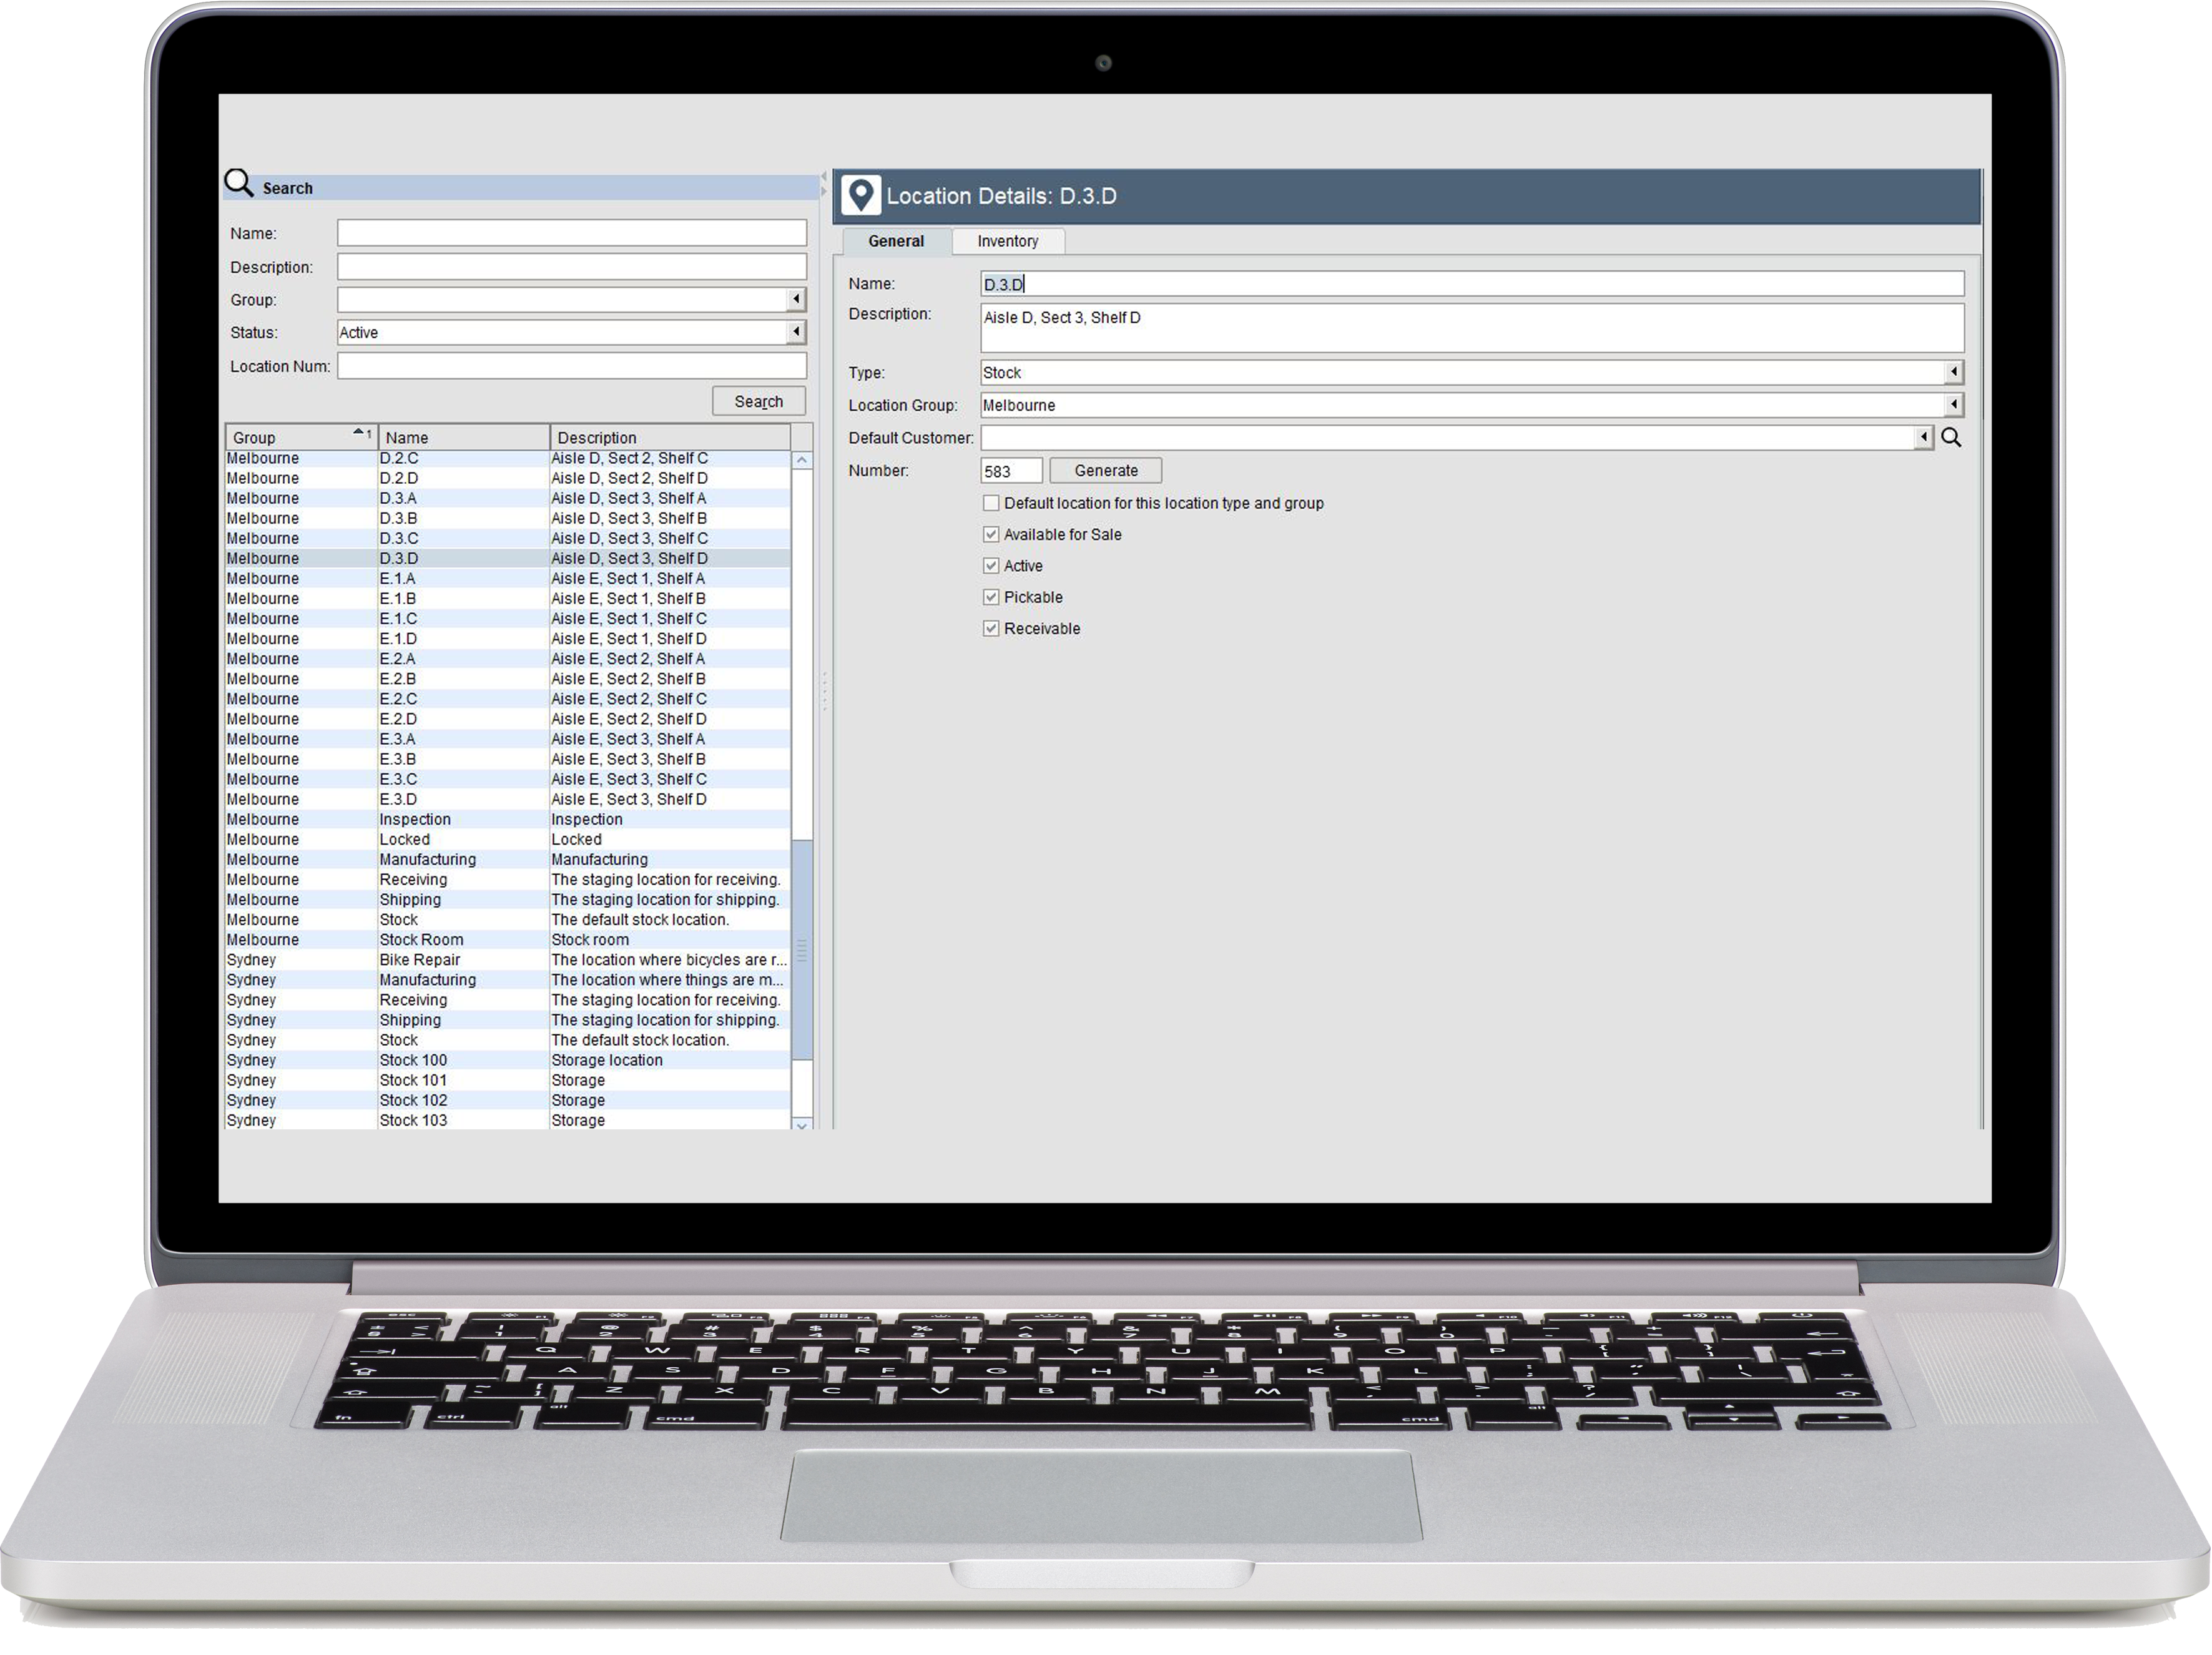Screen dimensions: 2212x1655
Task: Expand the Type dropdown showing Stock
Action: pos(1953,372)
